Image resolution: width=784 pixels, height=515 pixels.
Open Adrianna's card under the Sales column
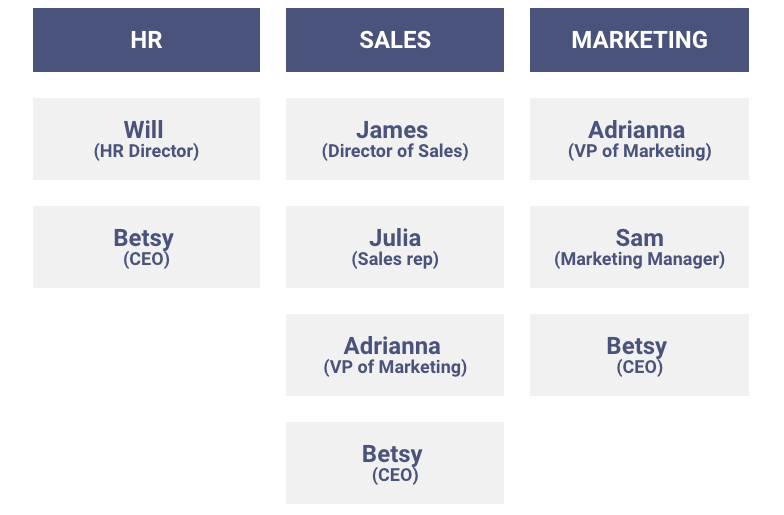(x=395, y=355)
